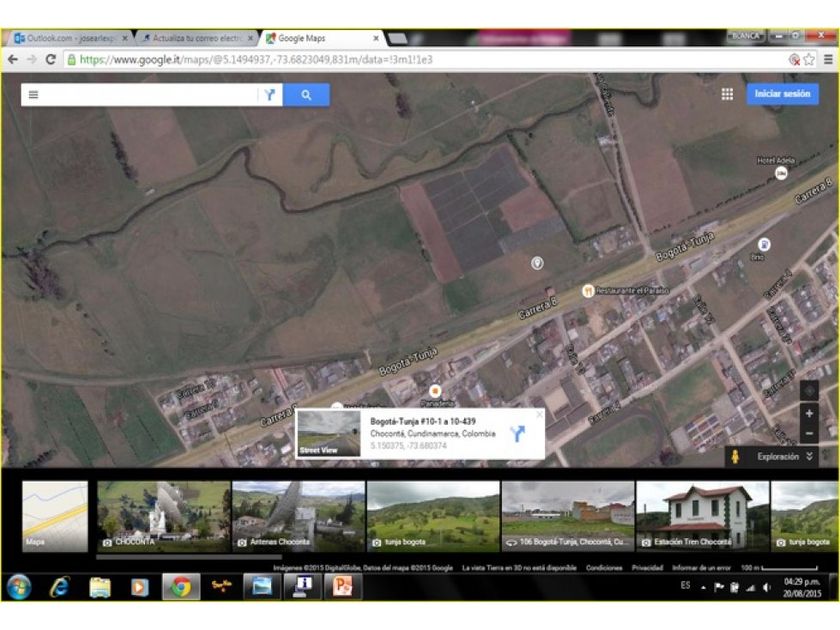Click the Hotel Adela lodging marker
Screen dimensions: 840x630
(x=781, y=173)
